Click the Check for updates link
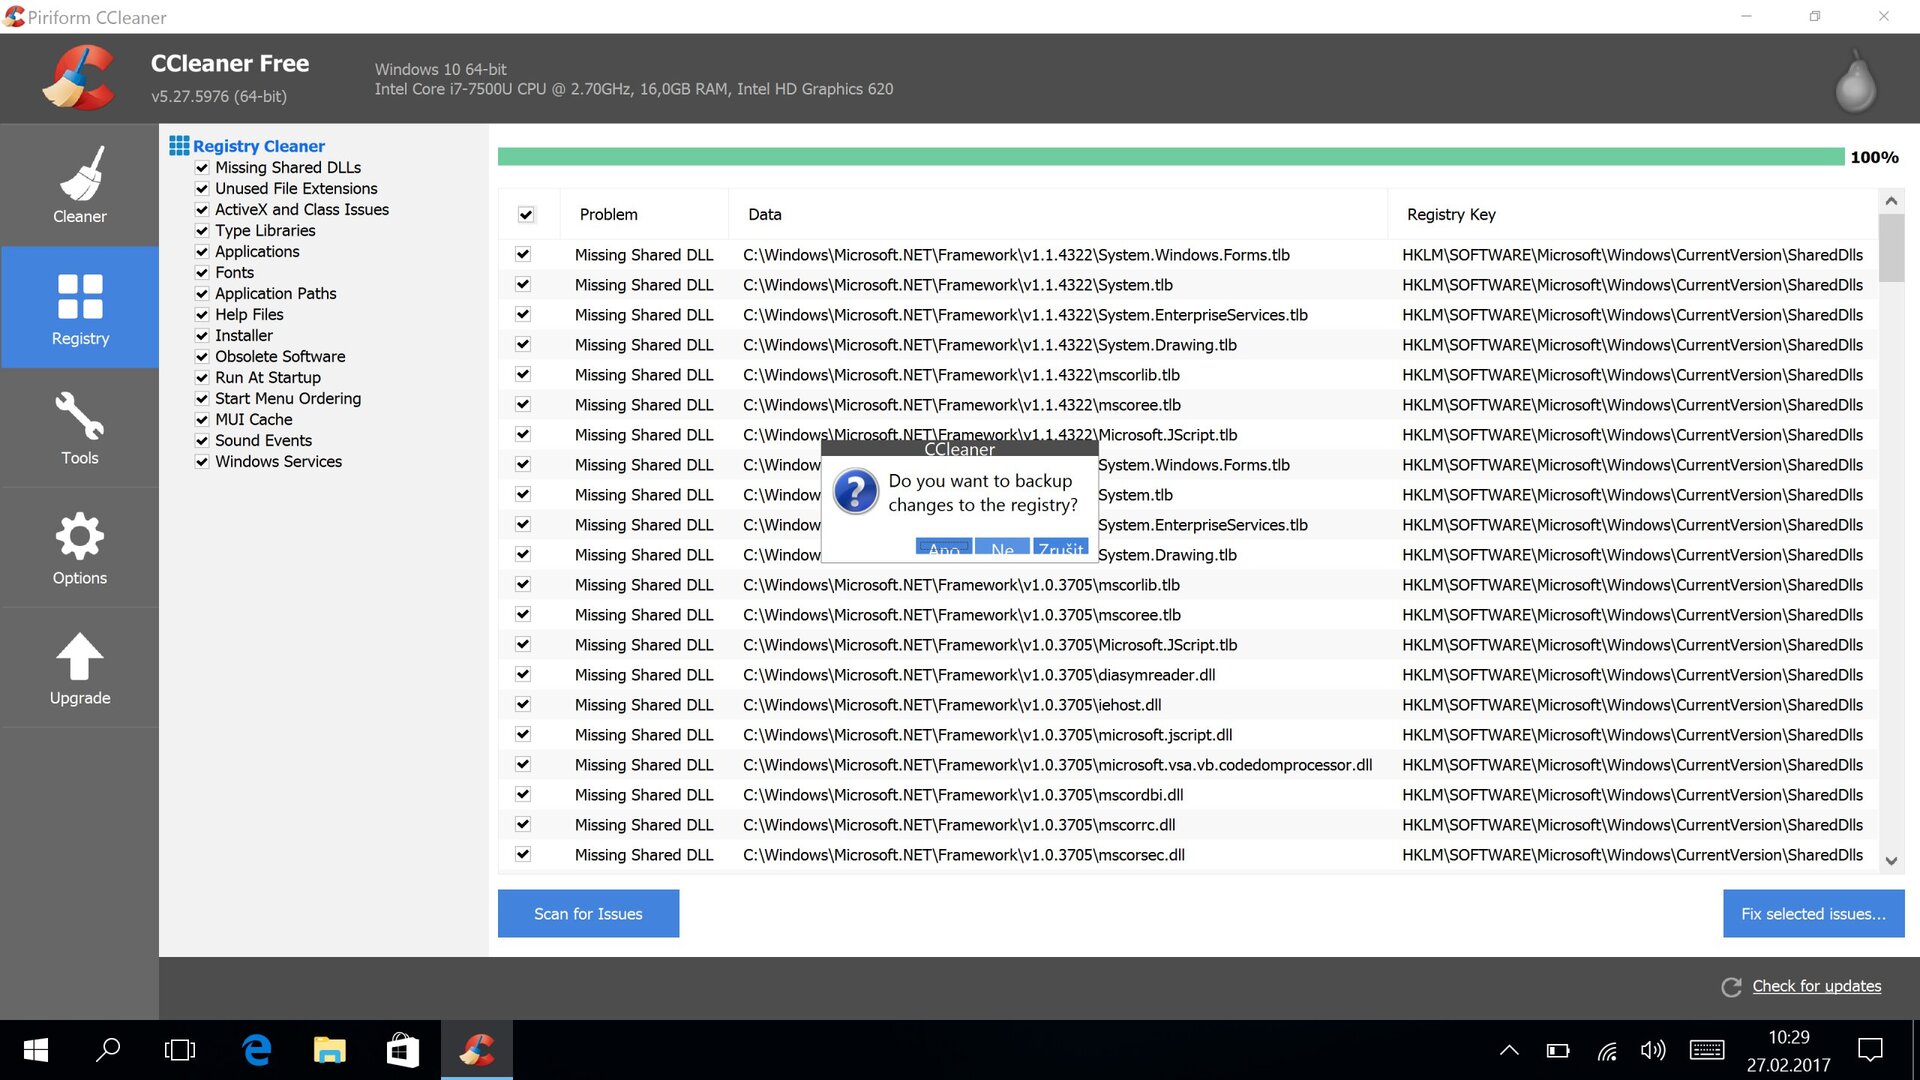The width and height of the screenshot is (1920, 1080). click(1816, 986)
